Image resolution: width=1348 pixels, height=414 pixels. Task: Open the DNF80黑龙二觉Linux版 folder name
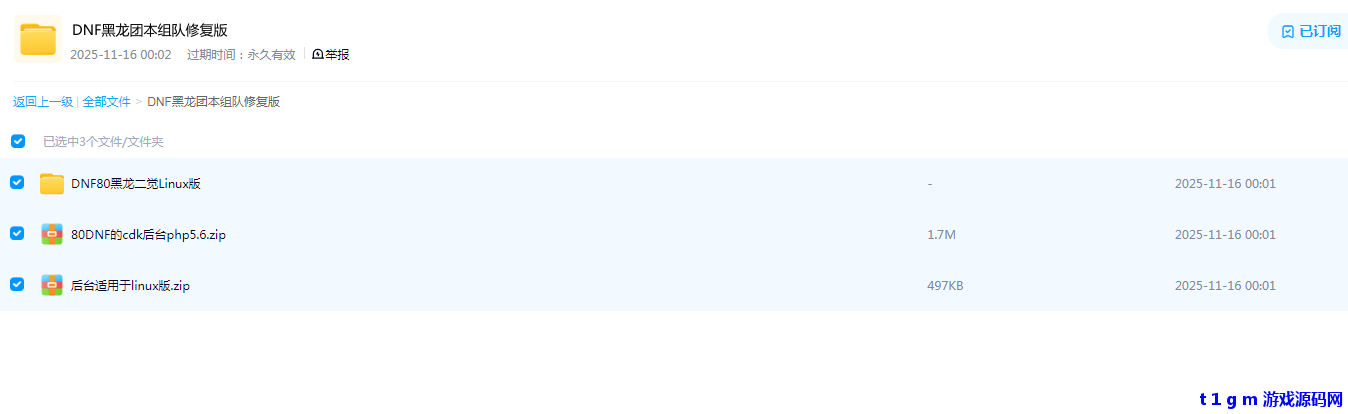(136, 184)
